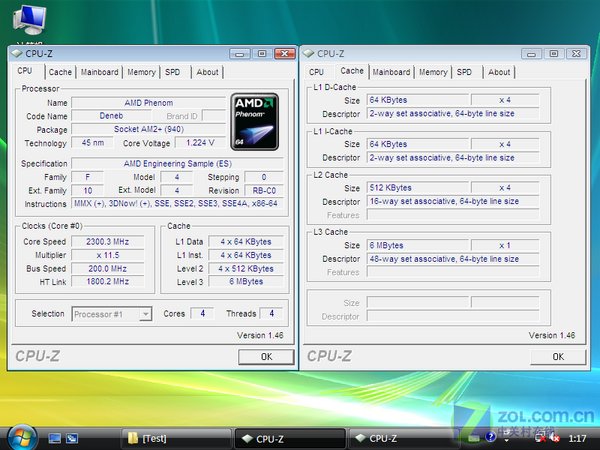Image resolution: width=600 pixels, height=450 pixels.
Task: Open About tab in right window
Action: pos(499,72)
